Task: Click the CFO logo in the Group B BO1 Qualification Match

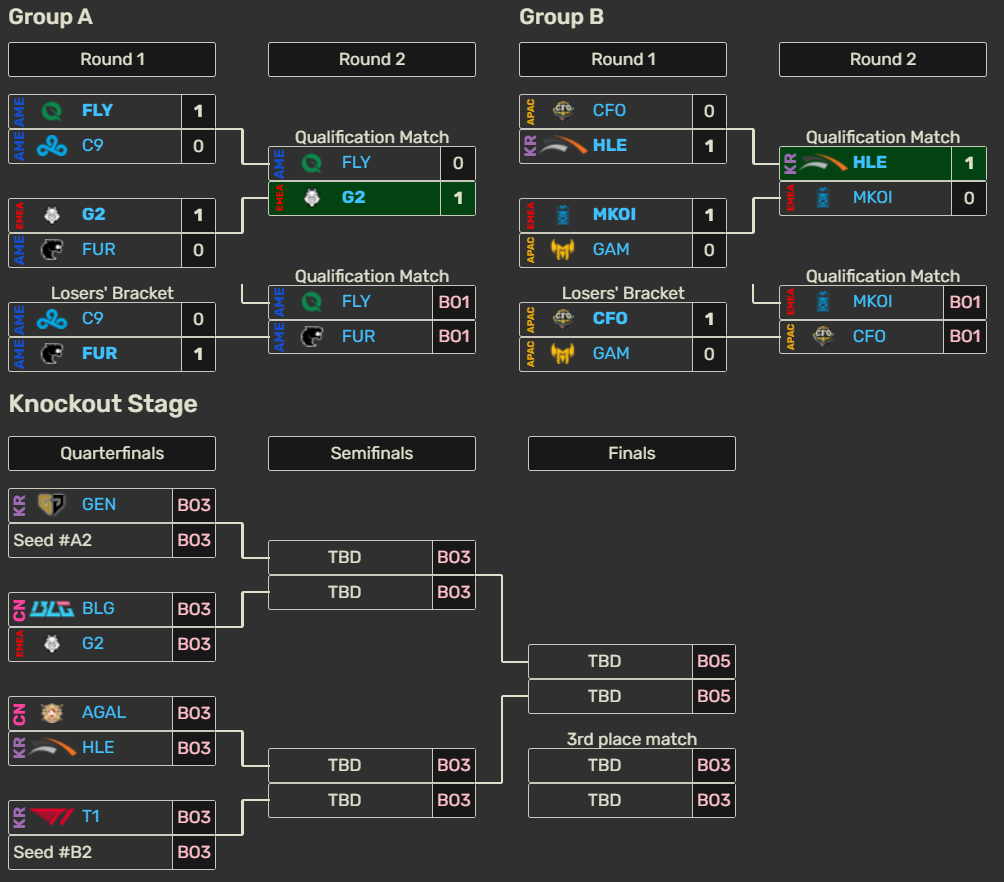Action: click(x=823, y=336)
